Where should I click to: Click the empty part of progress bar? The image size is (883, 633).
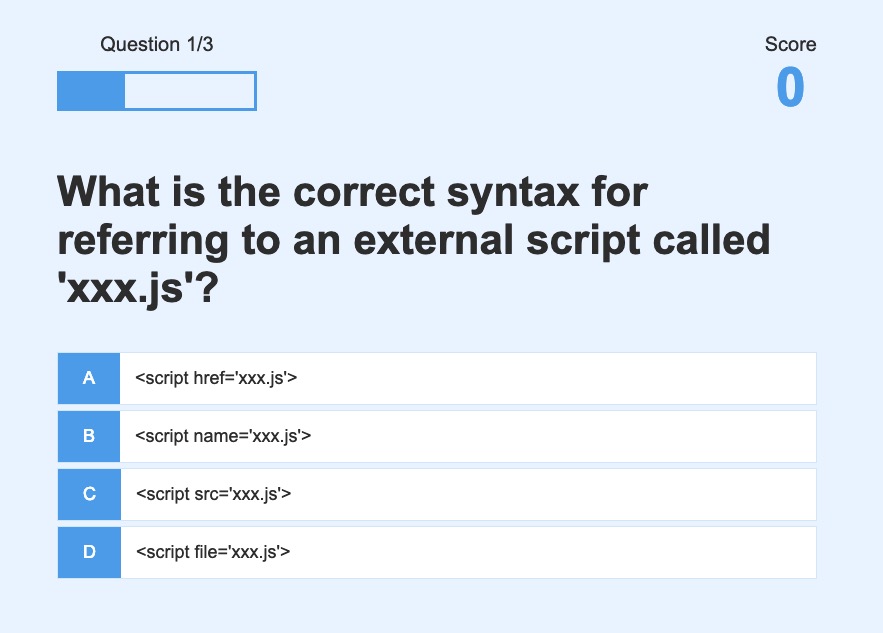click(190, 91)
